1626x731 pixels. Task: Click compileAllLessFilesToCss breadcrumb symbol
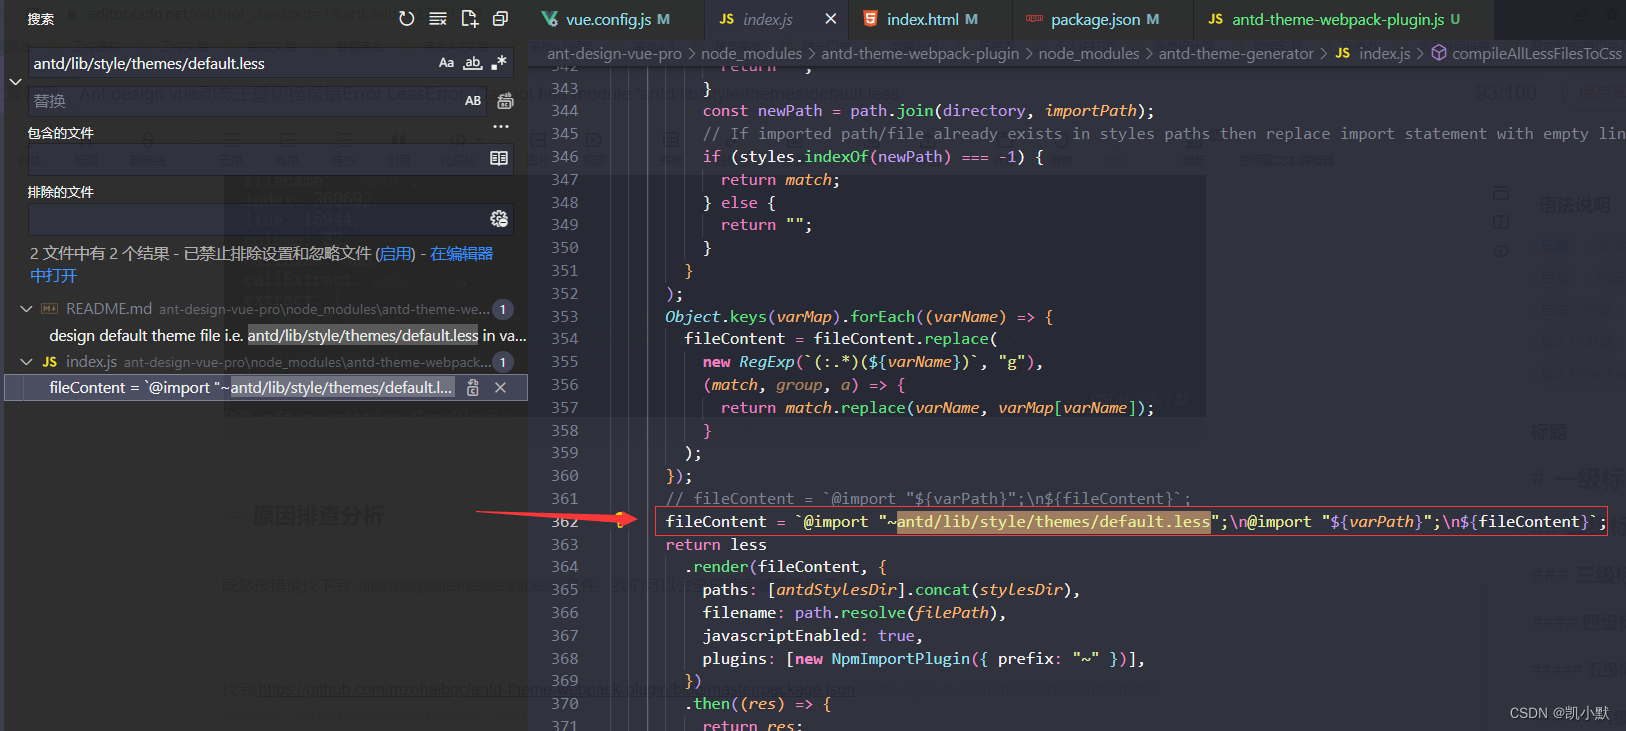(x=1527, y=54)
